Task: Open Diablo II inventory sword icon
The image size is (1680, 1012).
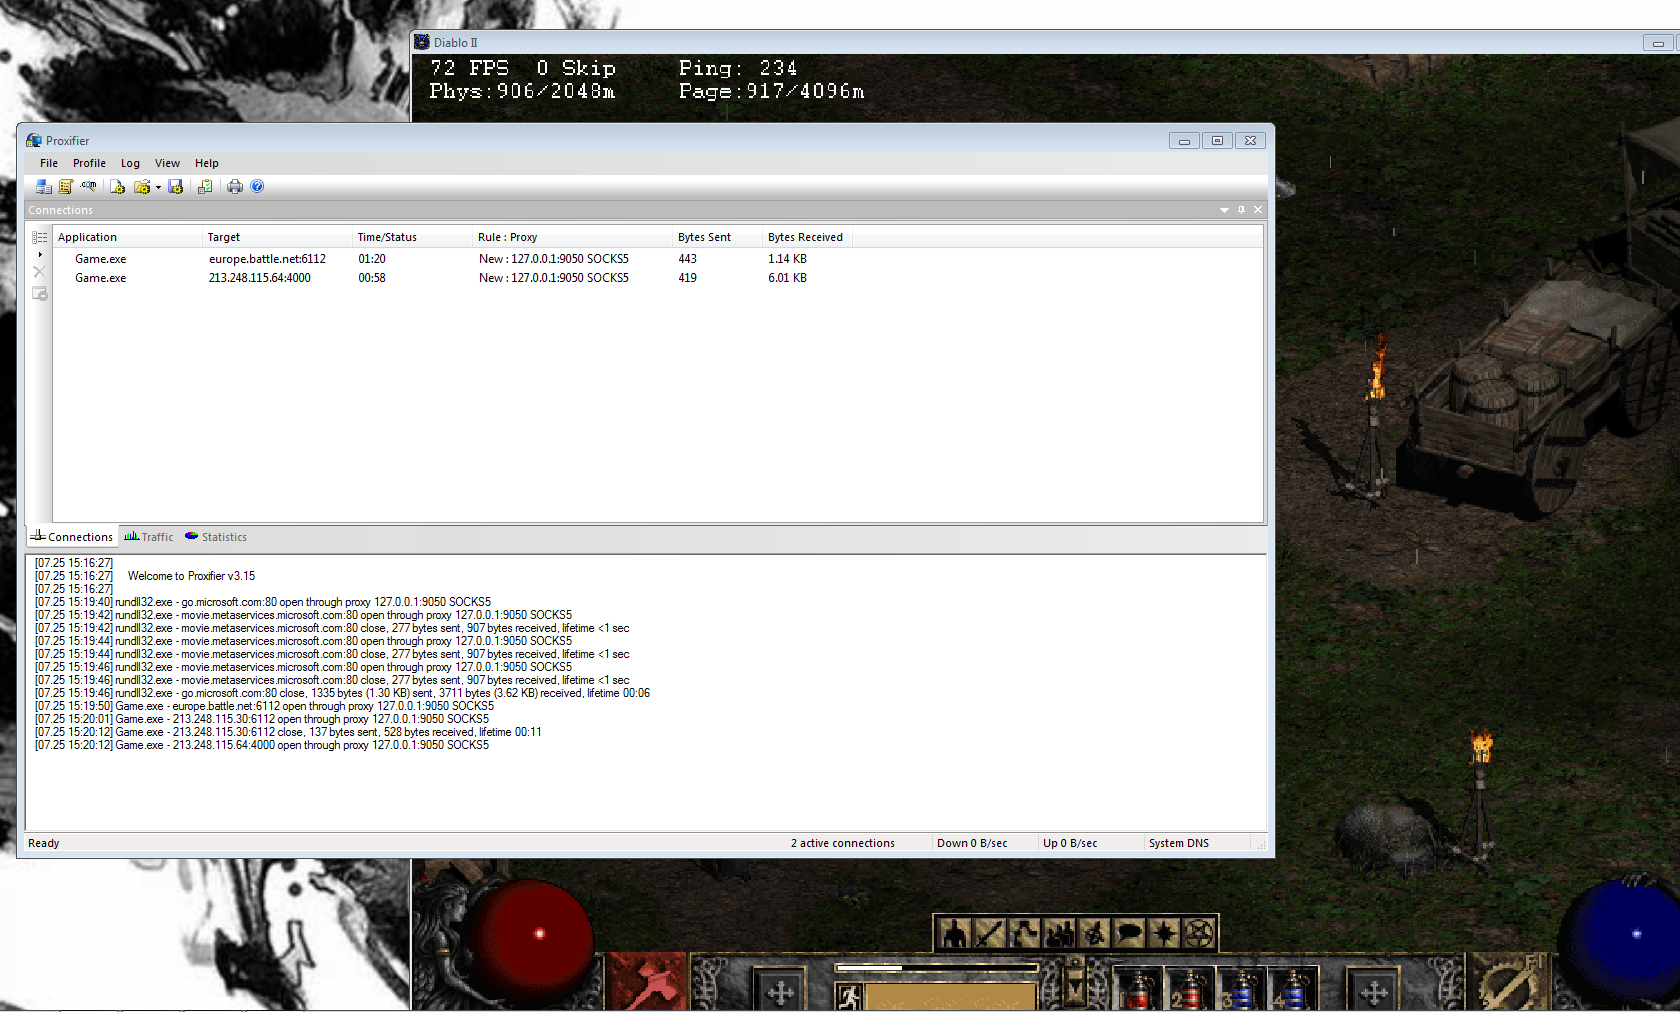Action: [x=989, y=934]
